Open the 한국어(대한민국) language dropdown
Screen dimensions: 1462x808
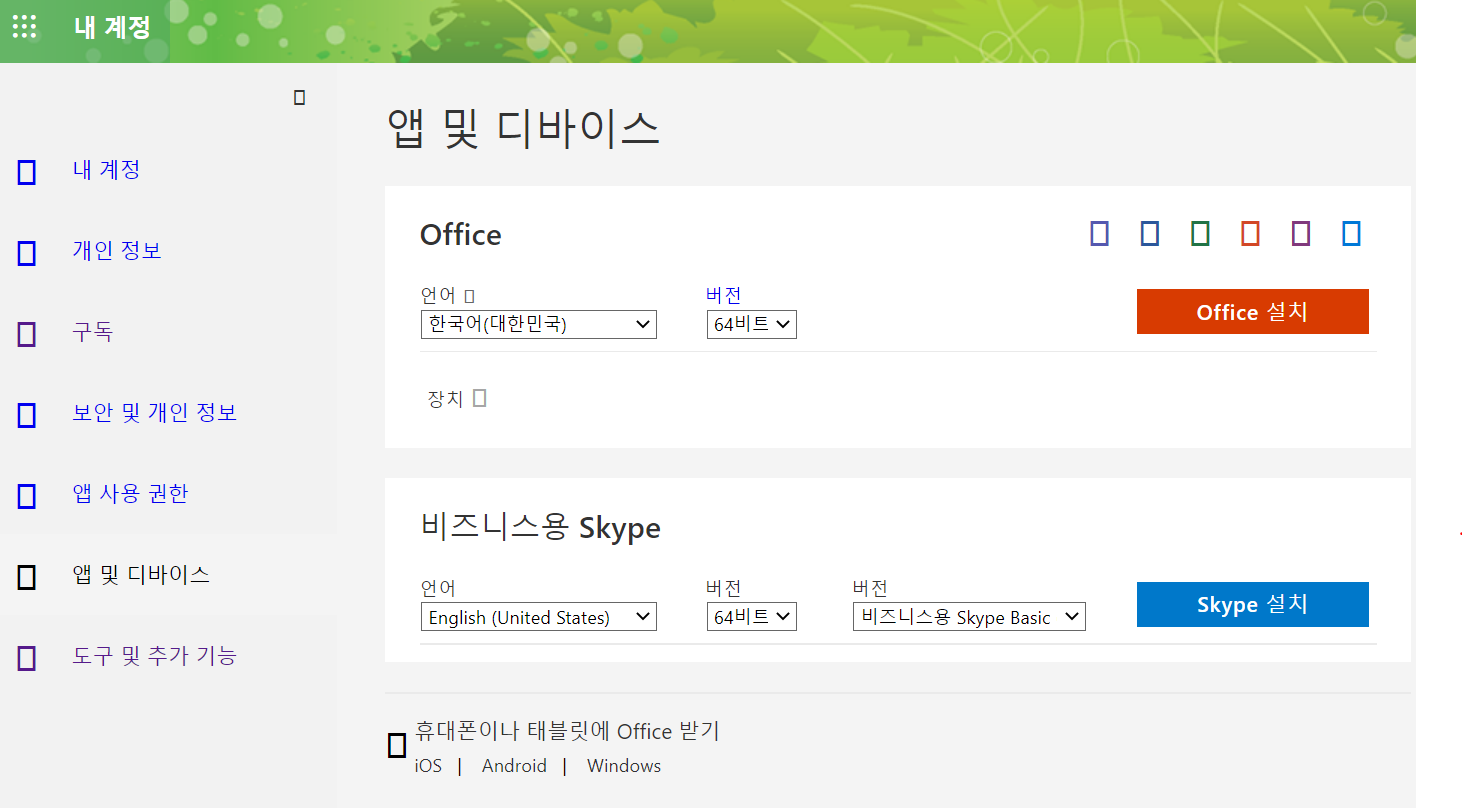(x=539, y=324)
